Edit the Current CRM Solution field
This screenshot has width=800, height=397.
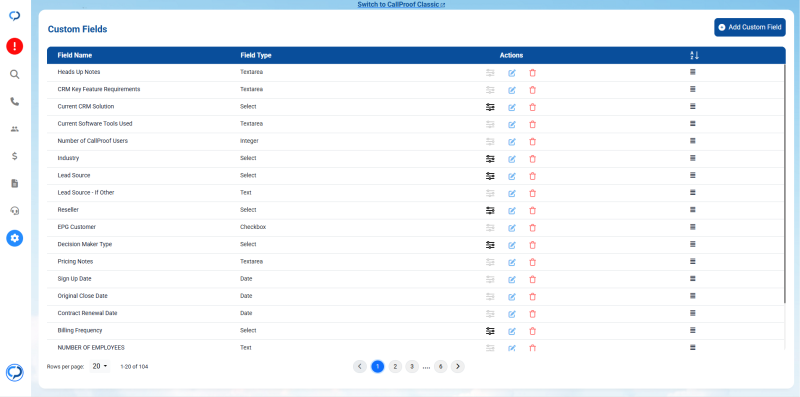pos(512,107)
